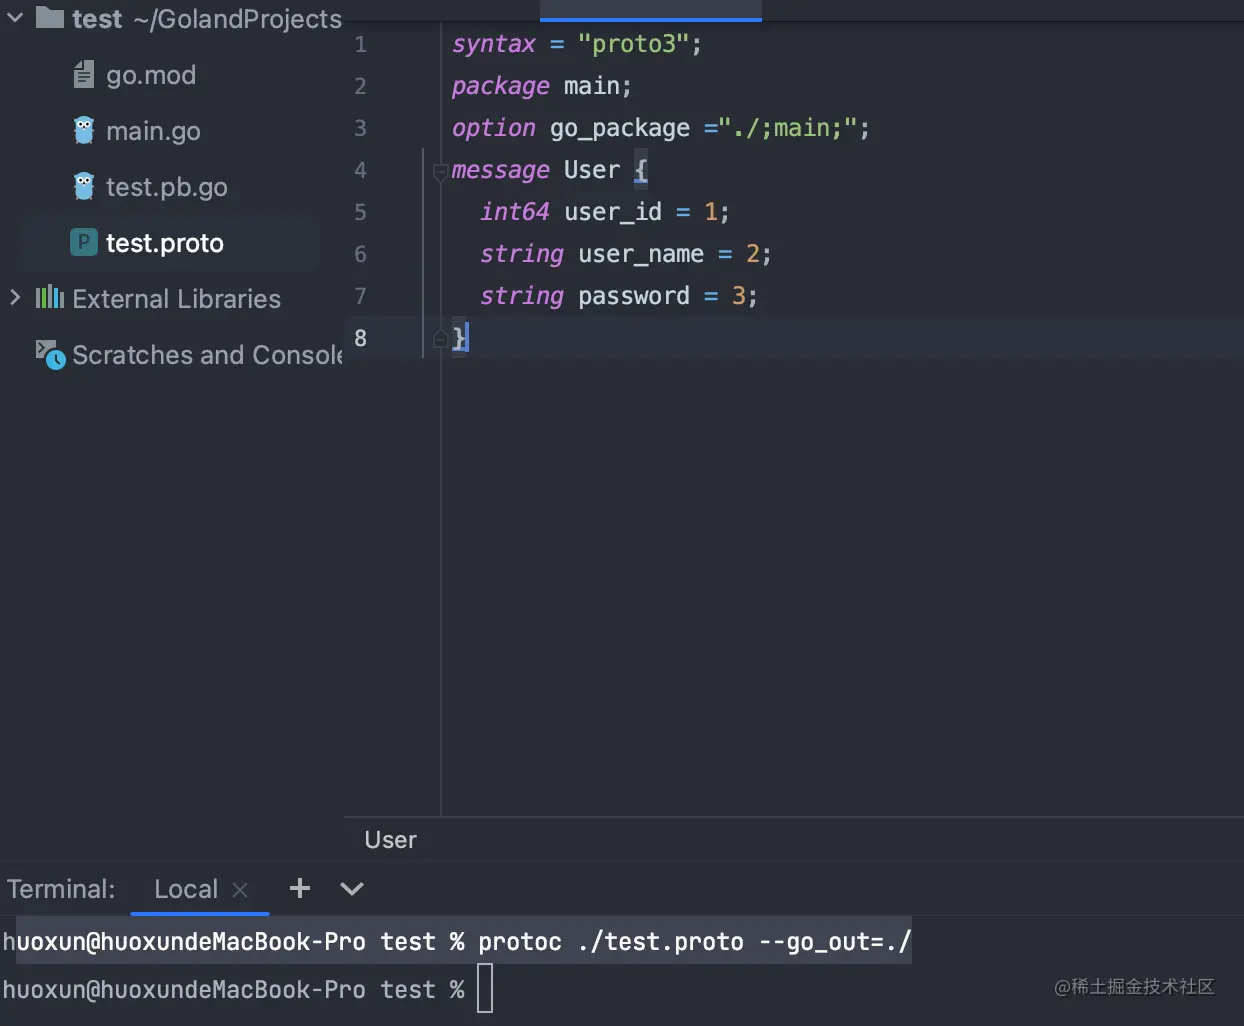Fold the User message block at line 4
The image size is (1244, 1026).
pyautogui.click(x=440, y=172)
